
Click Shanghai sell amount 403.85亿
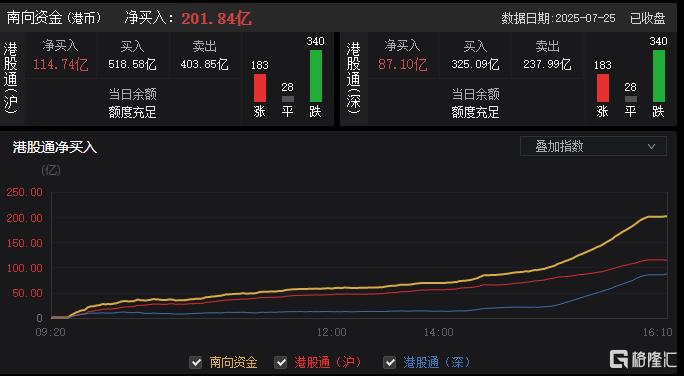pyautogui.click(x=204, y=65)
